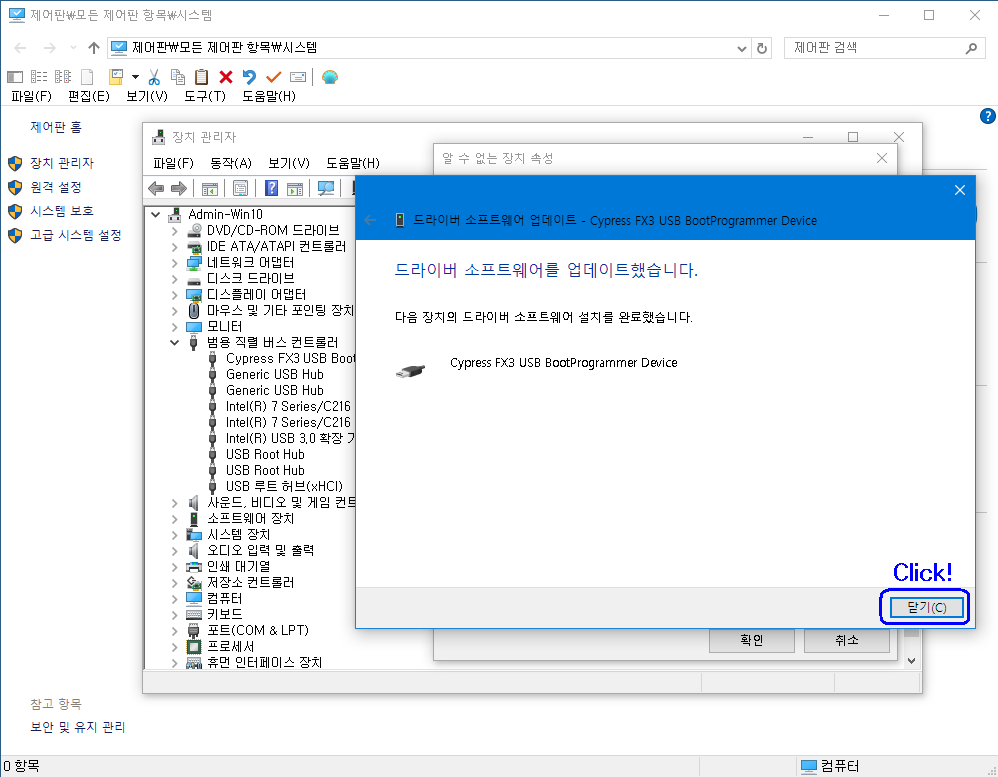The width and height of the screenshot is (998, 777).
Task: Click the up arrow navigation icon
Action: pos(94,48)
